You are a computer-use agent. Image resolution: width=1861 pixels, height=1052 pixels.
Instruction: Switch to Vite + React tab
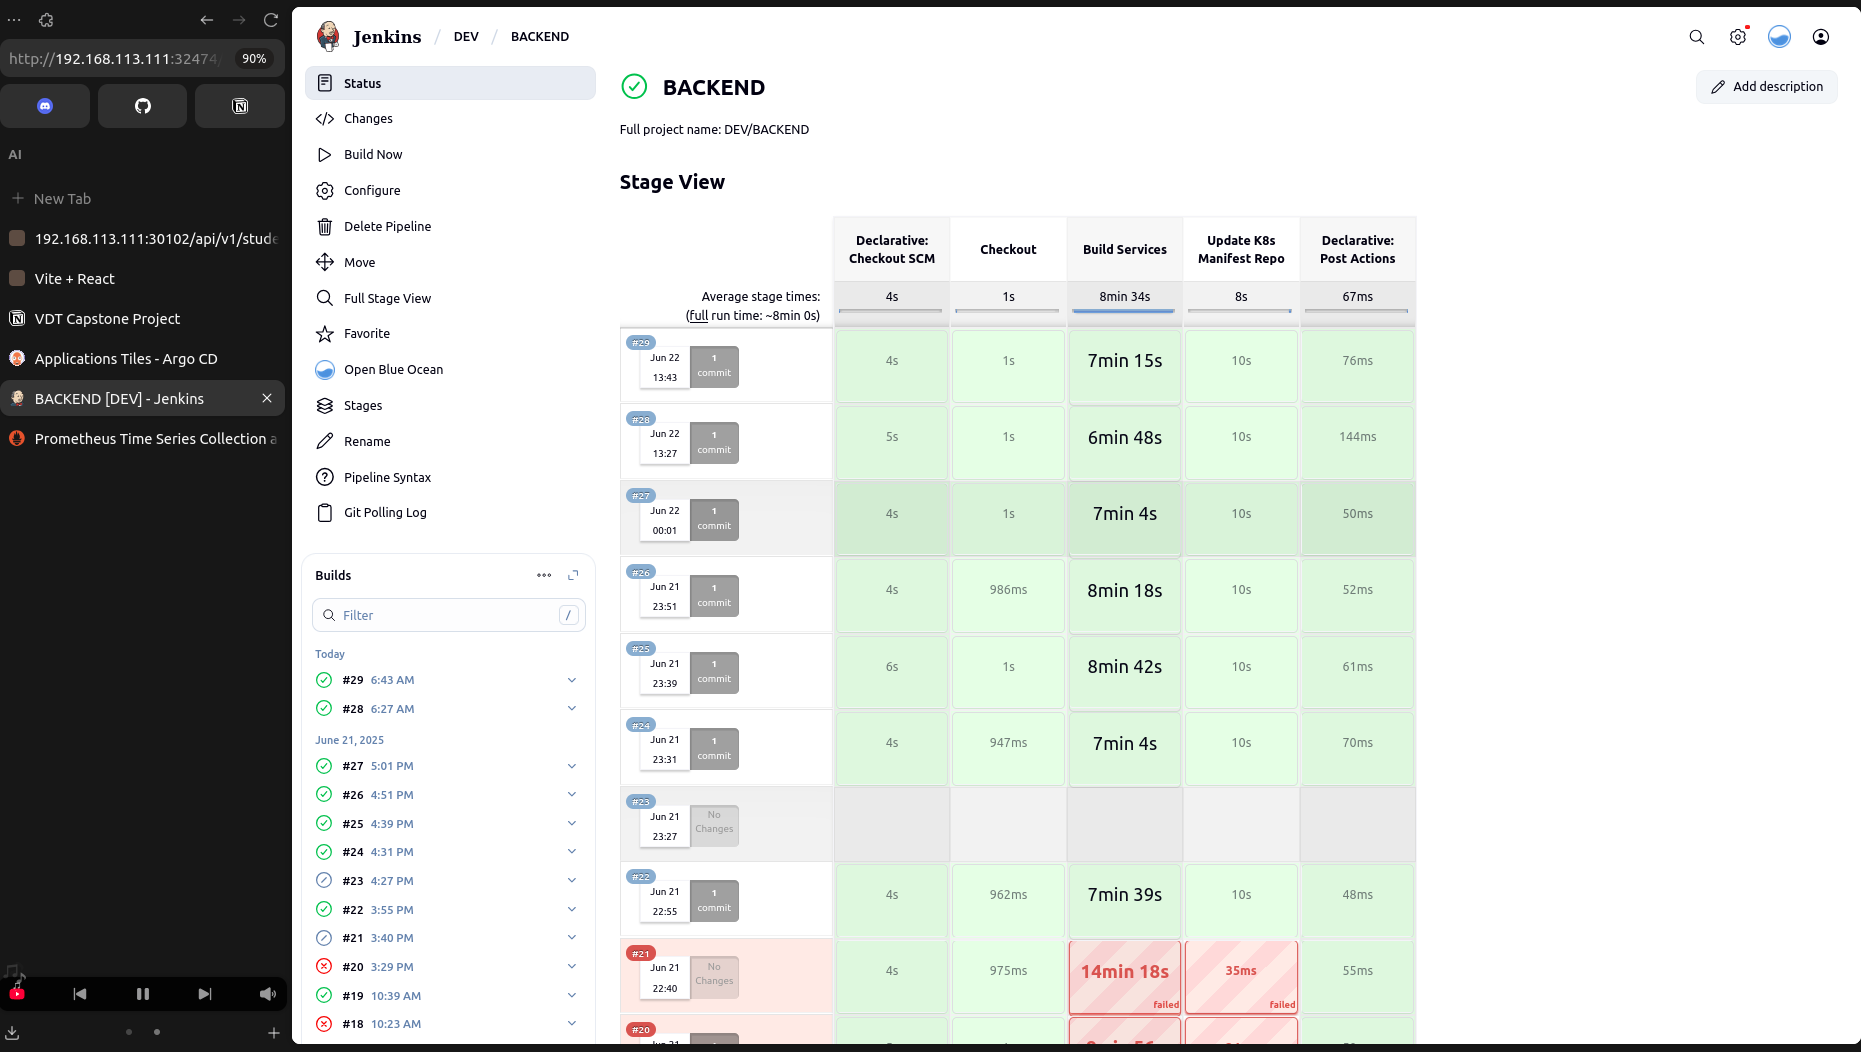[142, 279]
